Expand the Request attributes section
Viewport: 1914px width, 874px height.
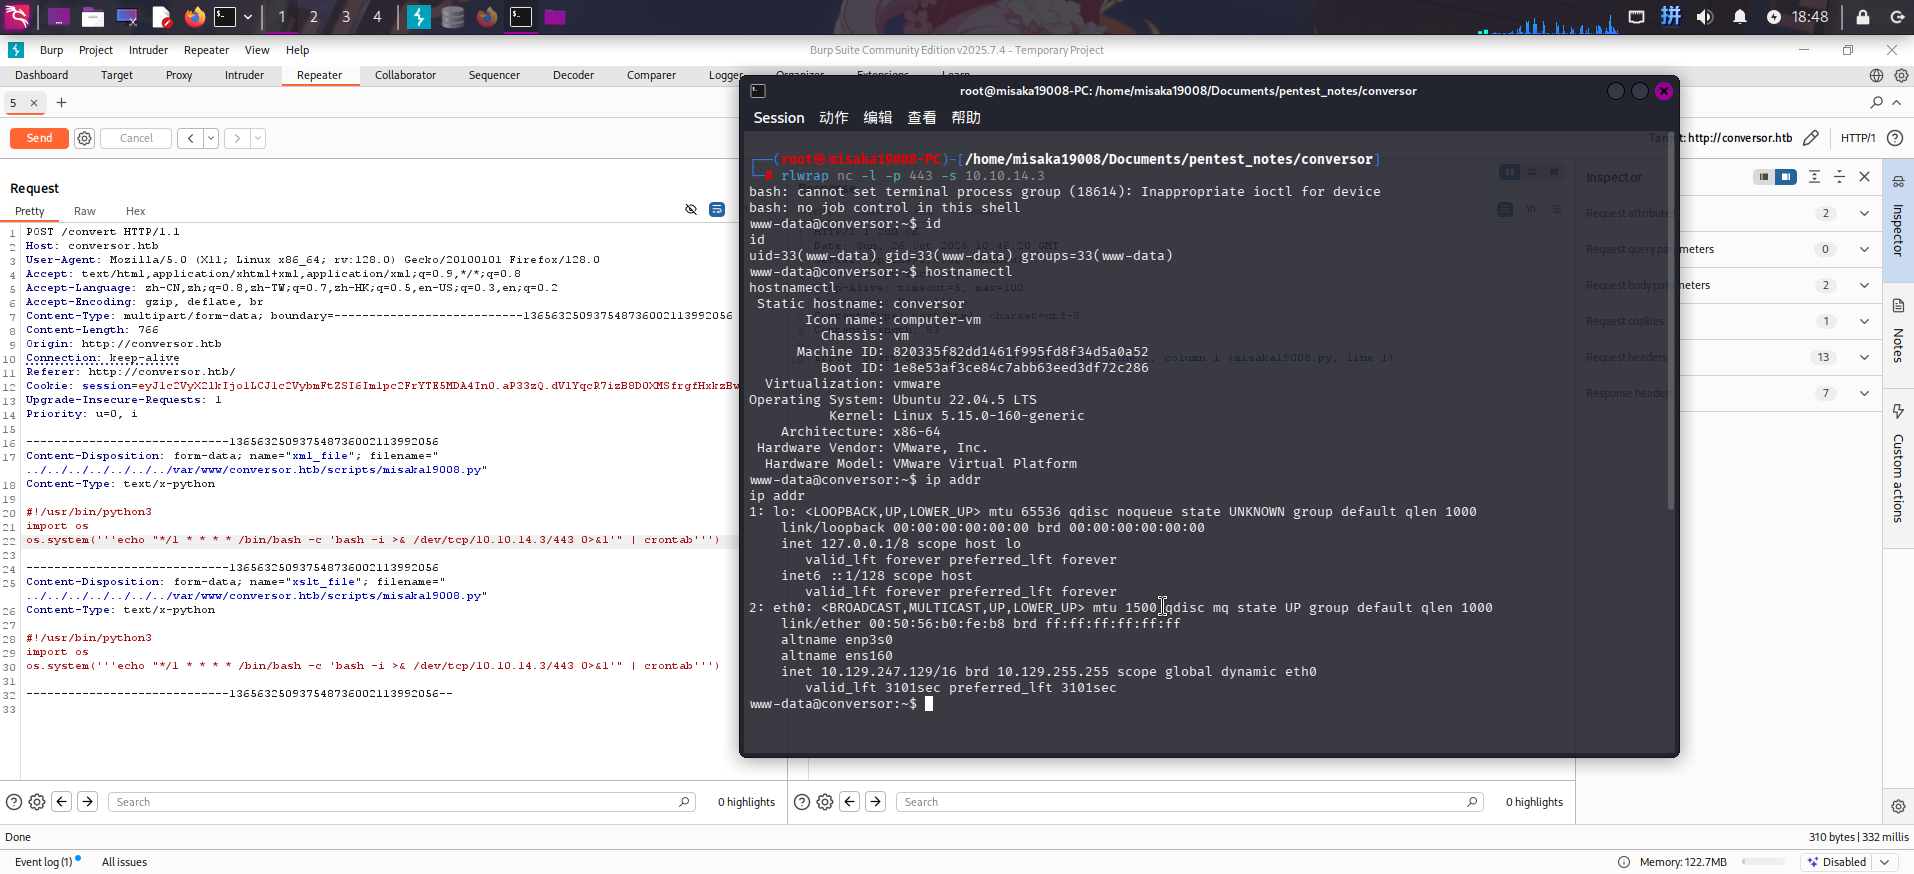click(x=1864, y=213)
